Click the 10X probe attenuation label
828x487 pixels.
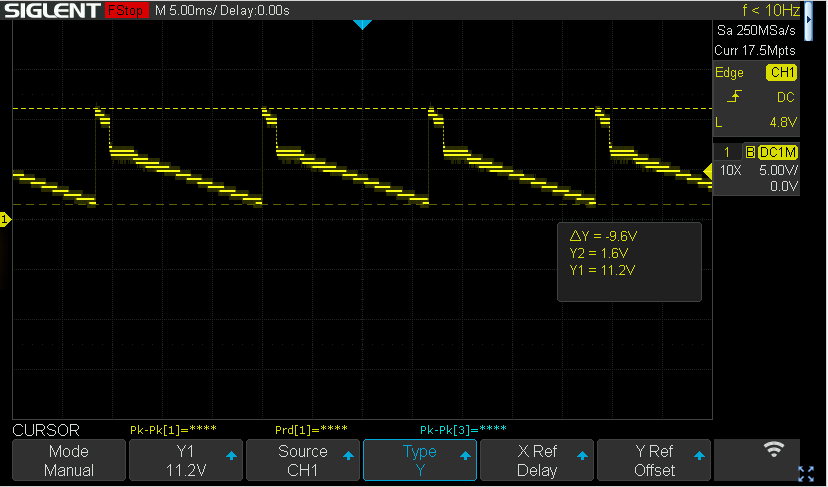pyautogui.click(x=730, y=171)
